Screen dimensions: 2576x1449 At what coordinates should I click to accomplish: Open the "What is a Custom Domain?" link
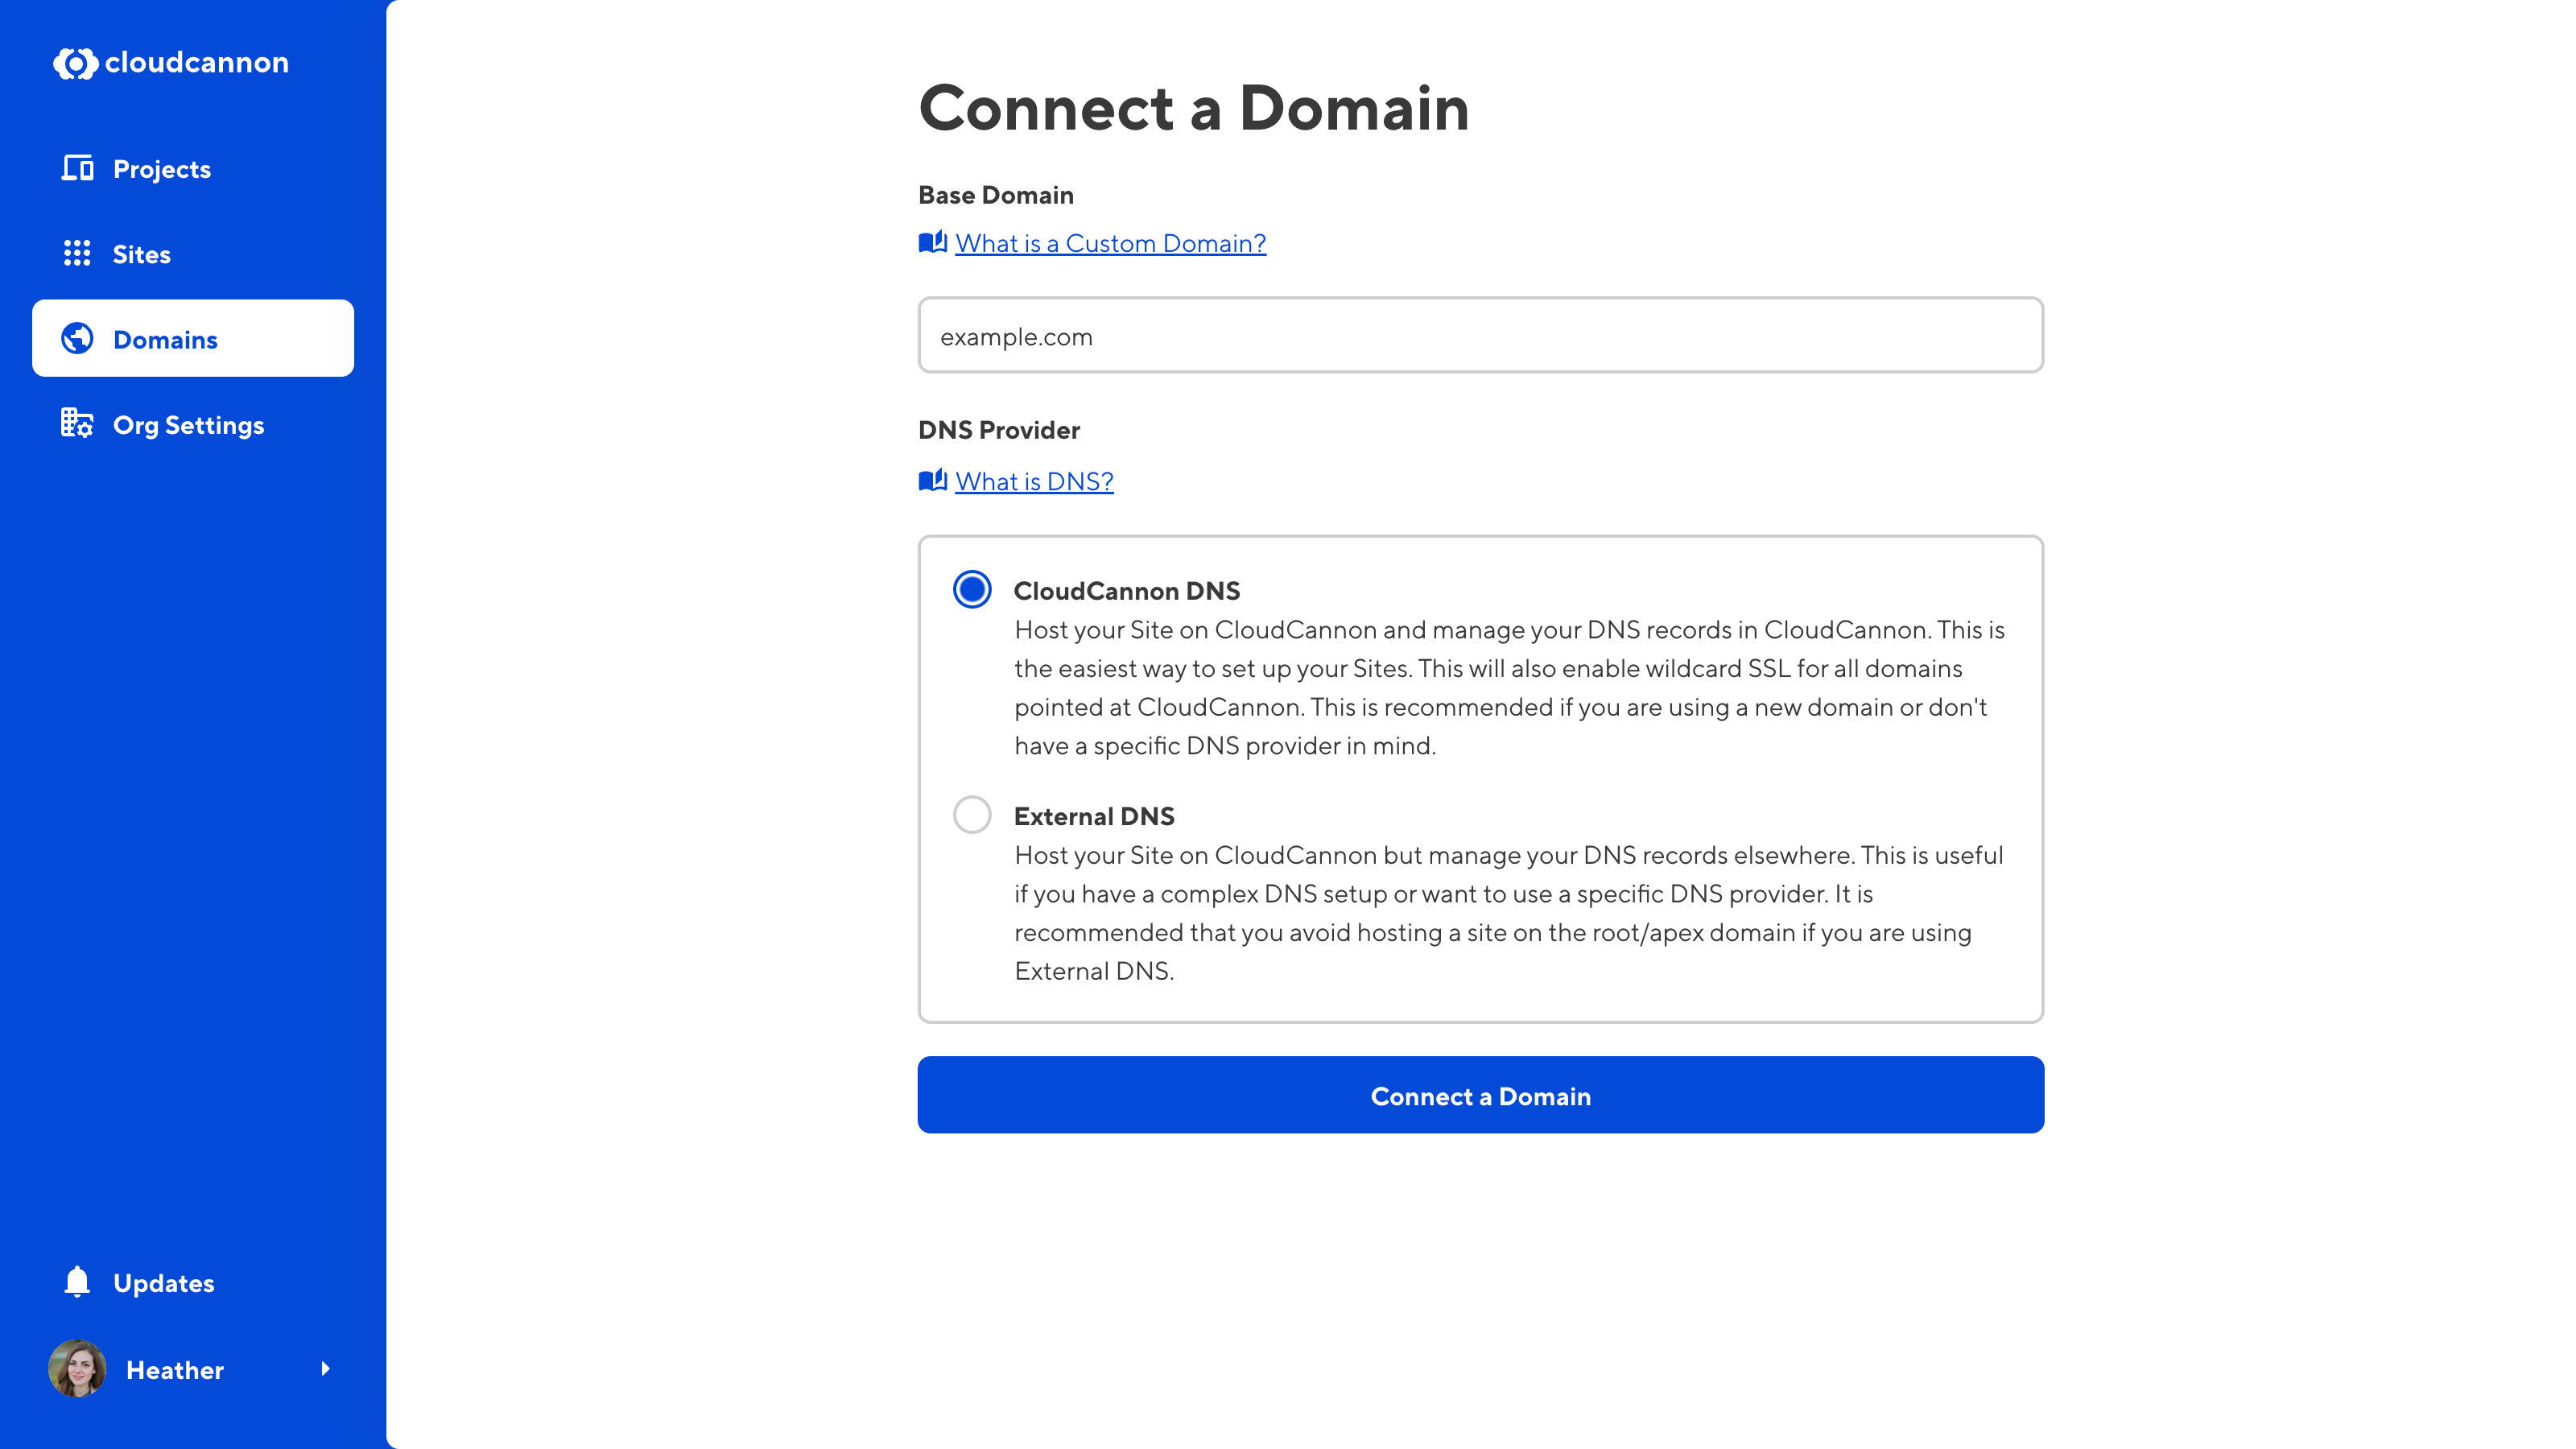click(1110, 243)
